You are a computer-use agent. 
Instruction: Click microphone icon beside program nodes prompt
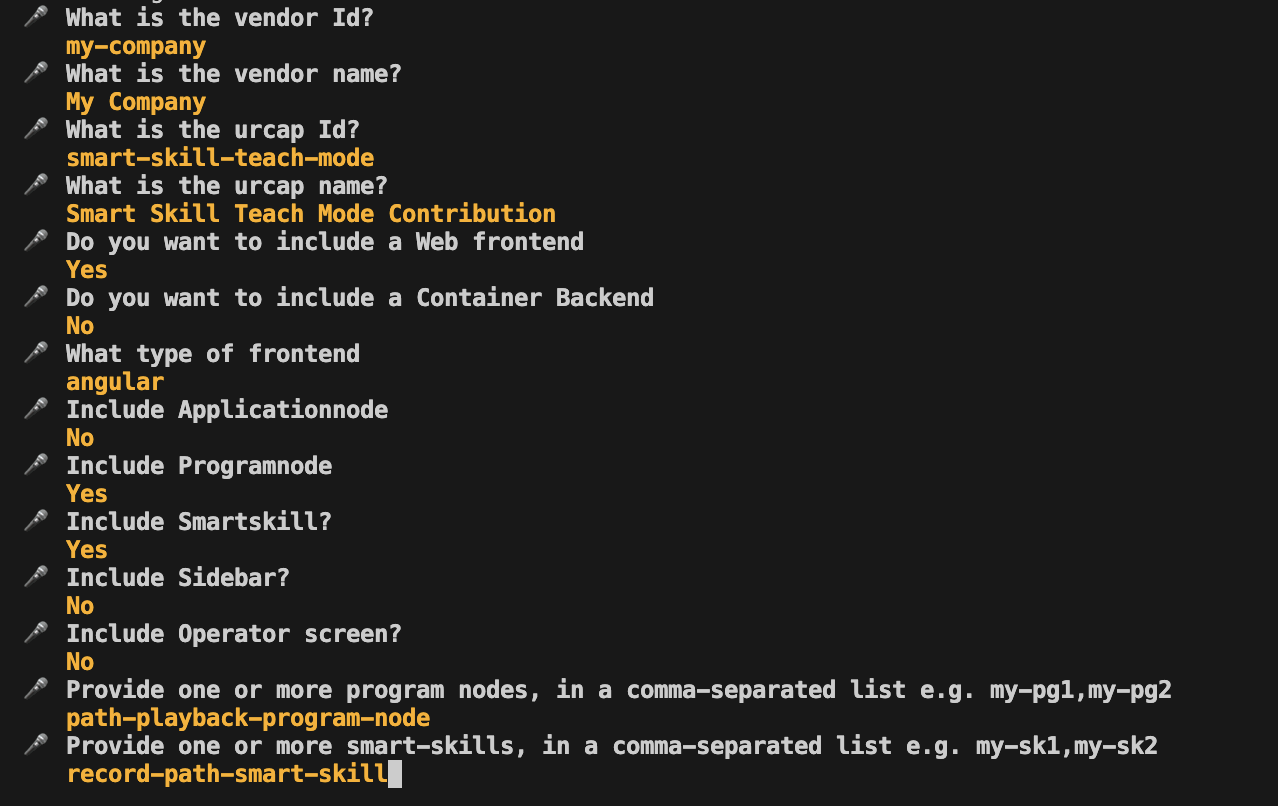(36, 689)
